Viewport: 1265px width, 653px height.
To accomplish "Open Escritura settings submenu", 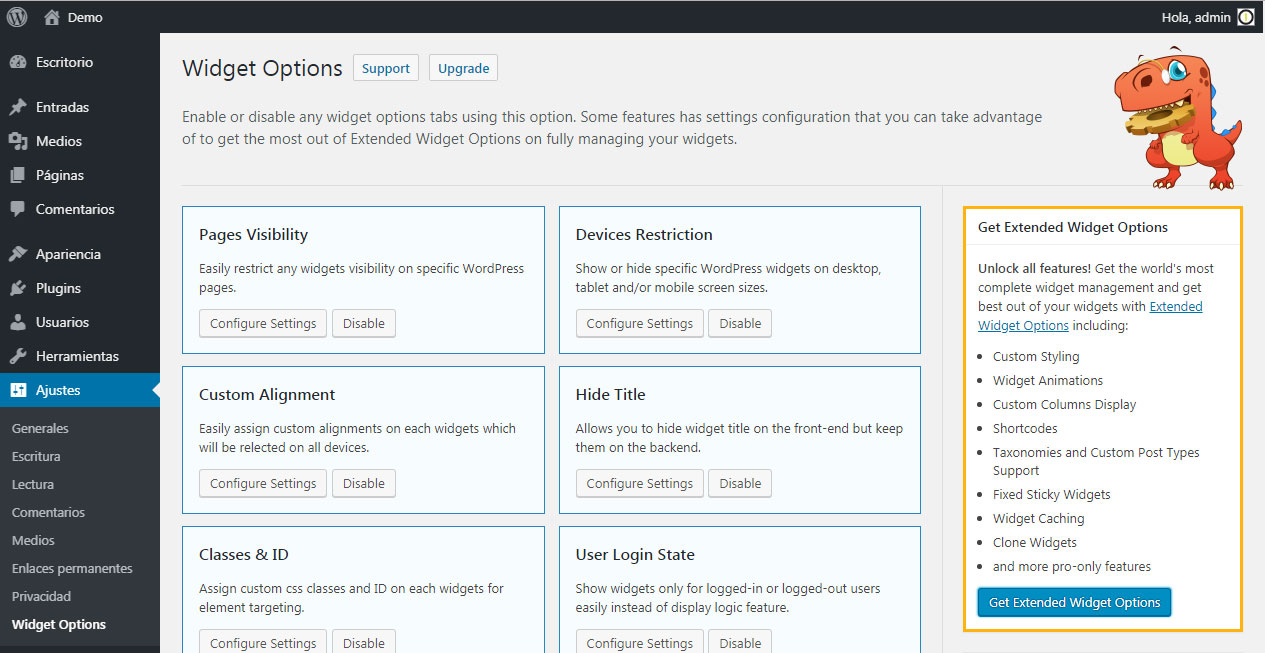I will (36, 456).
